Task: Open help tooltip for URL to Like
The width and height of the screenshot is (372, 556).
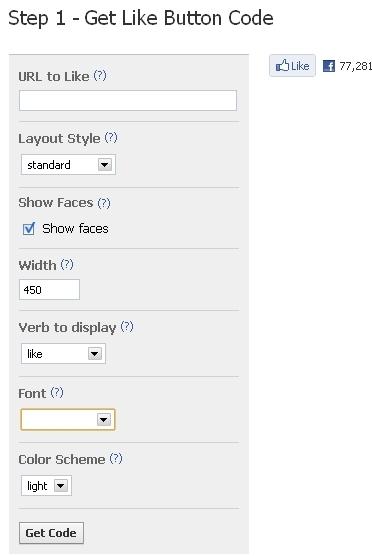Action: click(100, 75)
